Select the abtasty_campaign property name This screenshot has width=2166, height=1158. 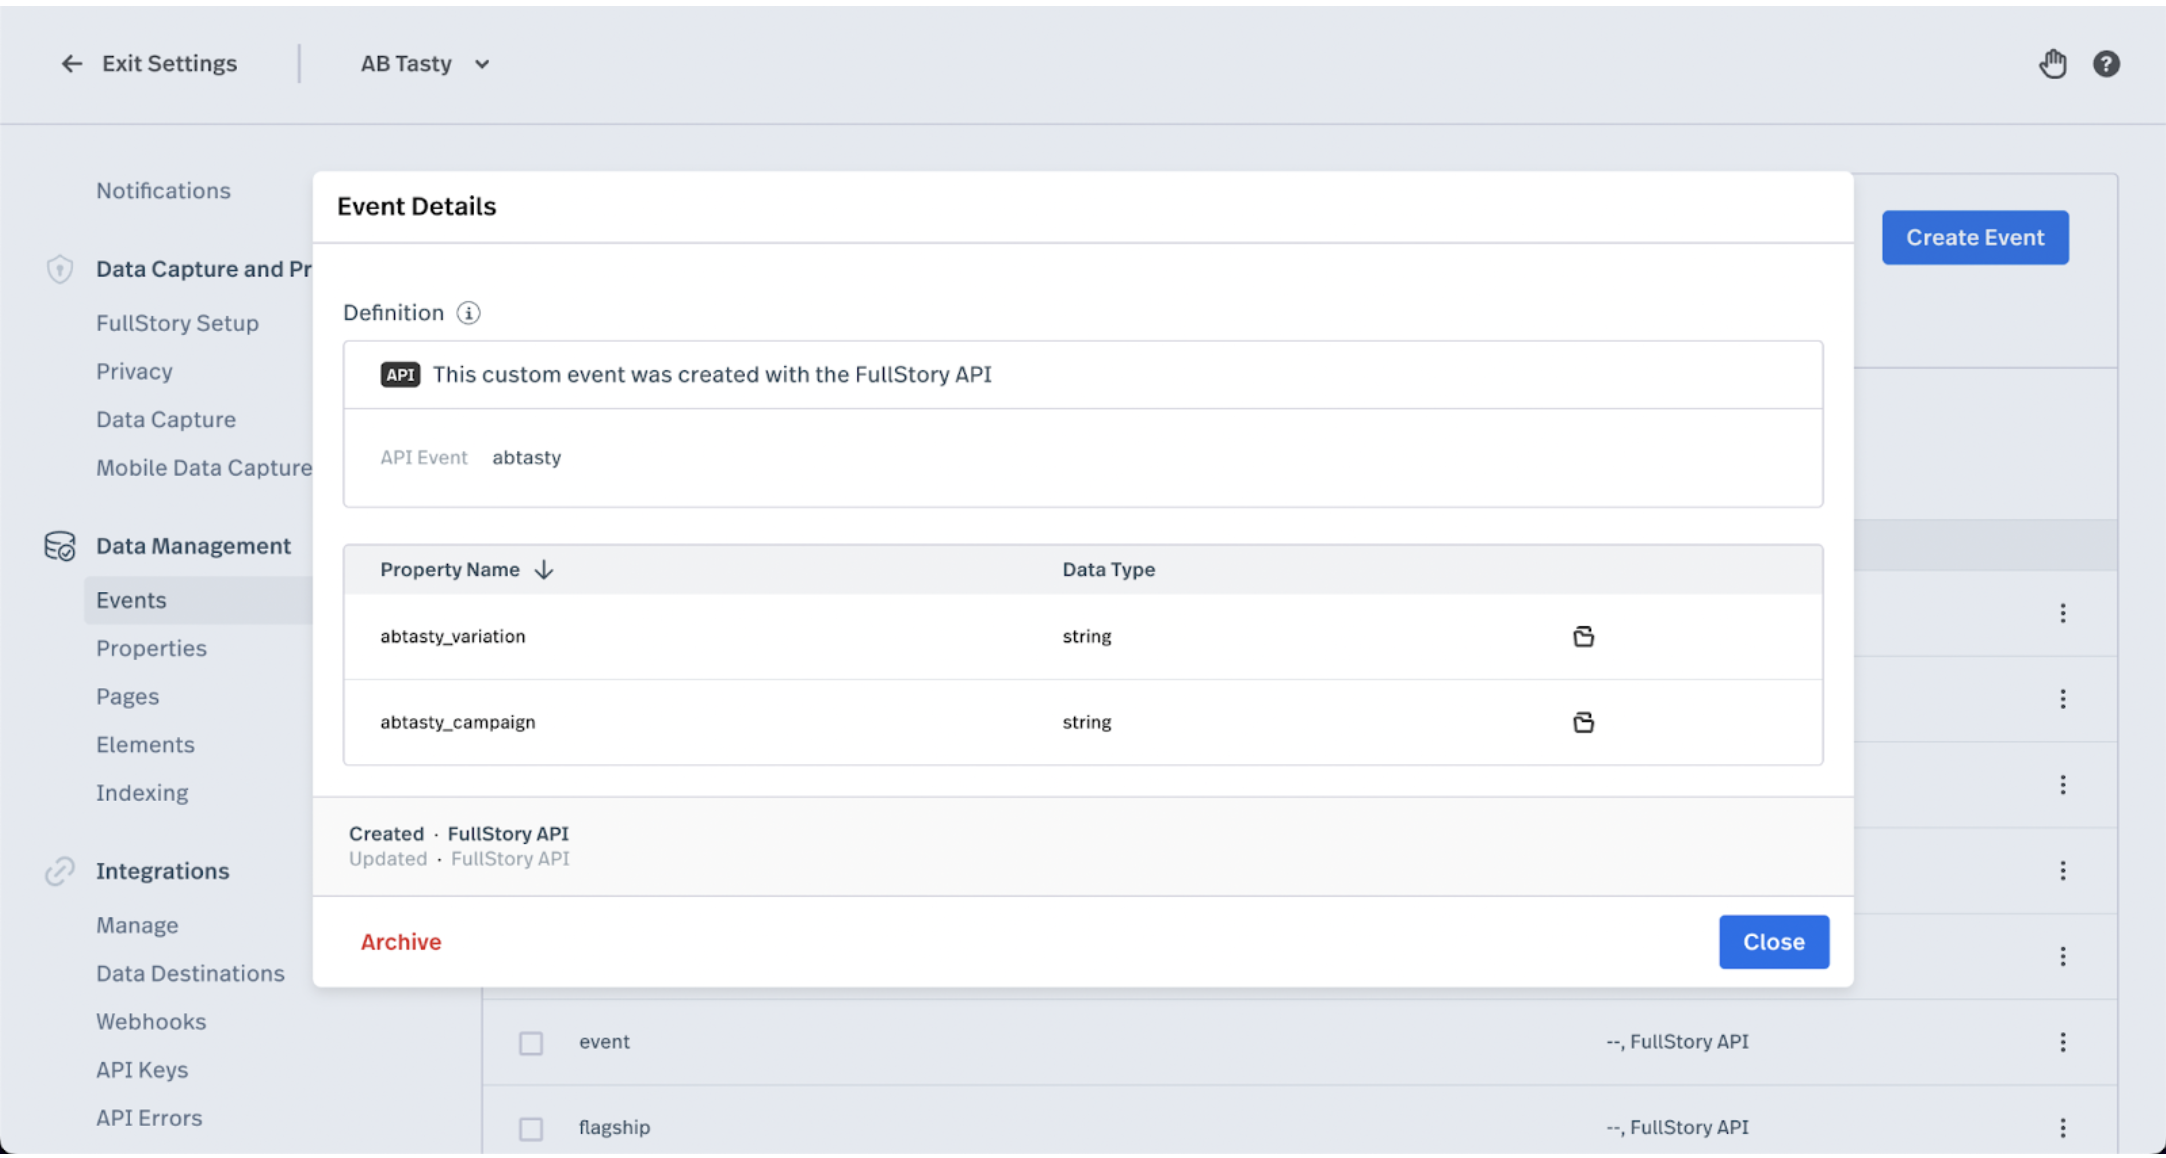(457, 722)
